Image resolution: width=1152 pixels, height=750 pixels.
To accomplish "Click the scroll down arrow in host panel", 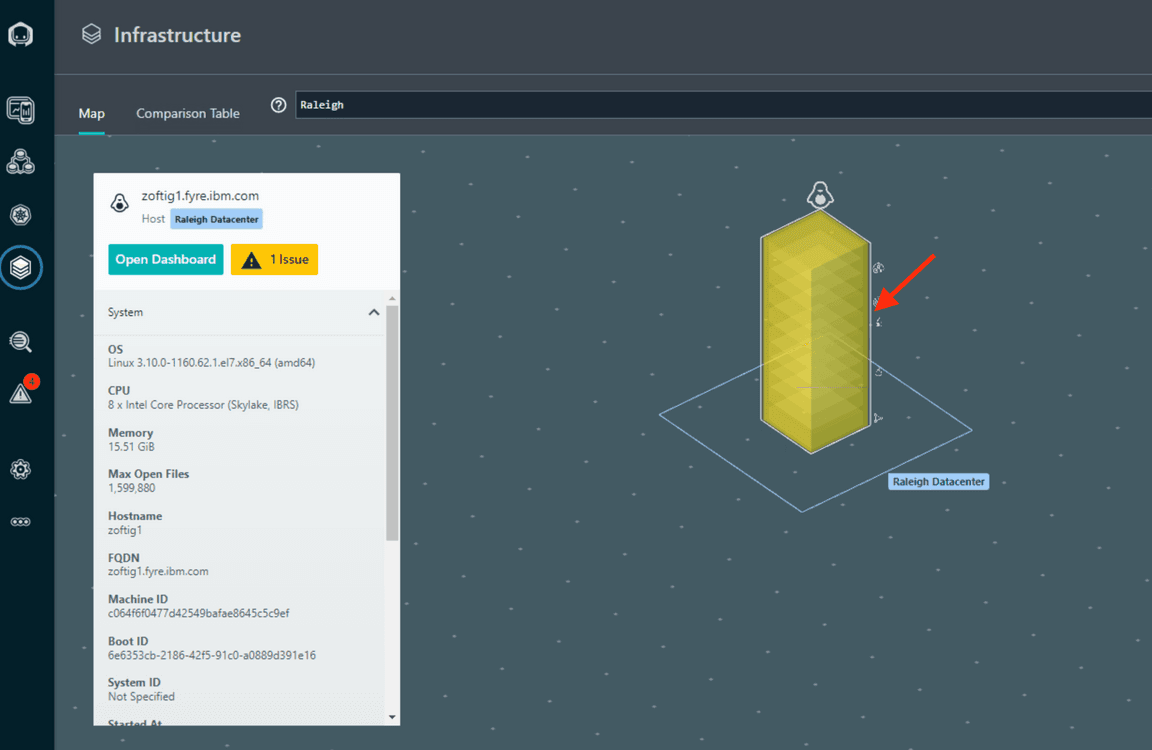I will click(392, 717).
